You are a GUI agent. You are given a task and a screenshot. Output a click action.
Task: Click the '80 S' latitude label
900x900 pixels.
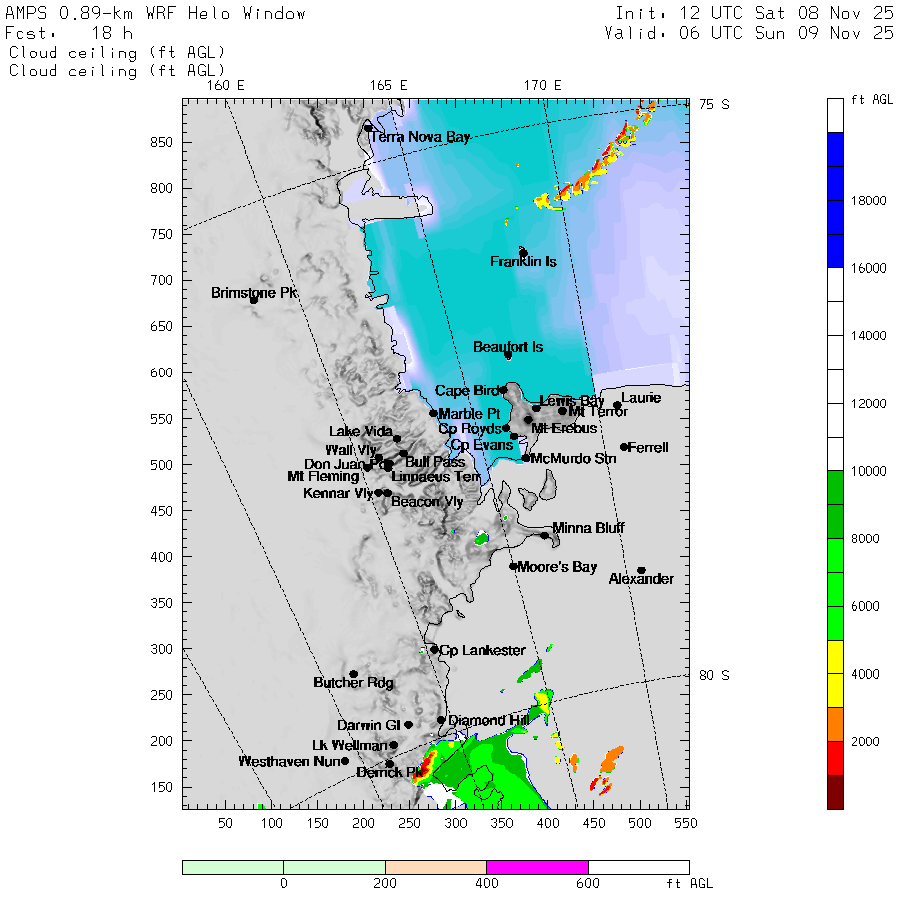click(714, 676)
